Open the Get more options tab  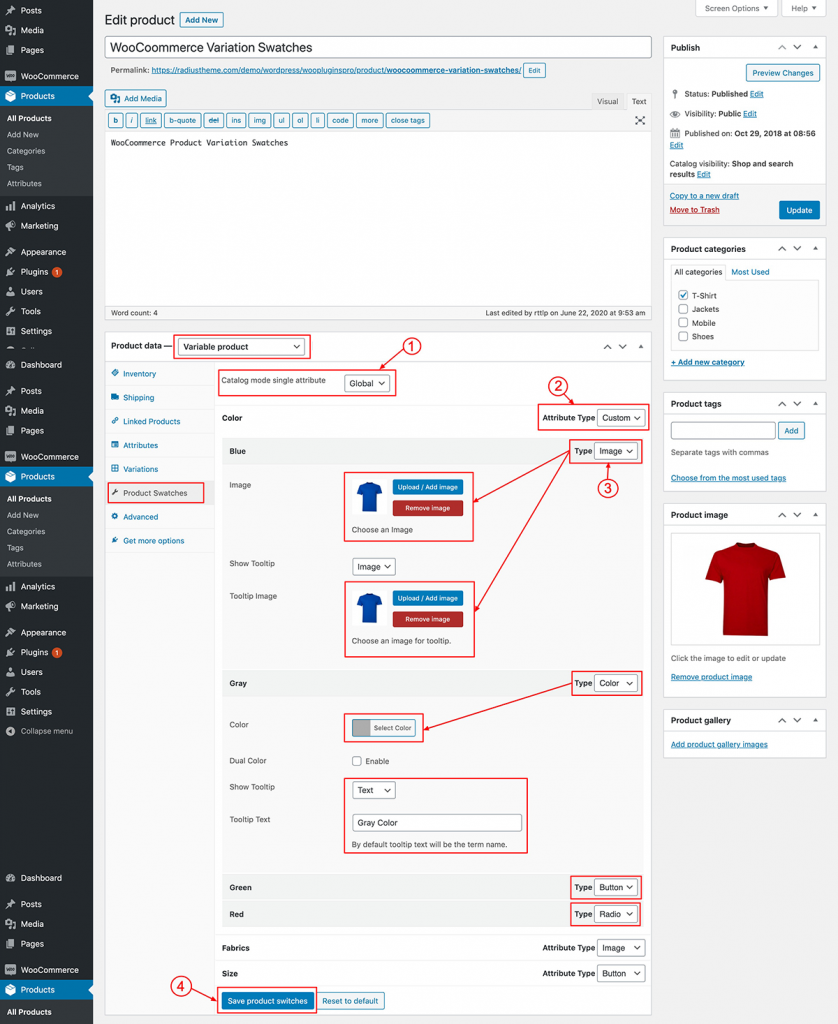tap(153, 541)
